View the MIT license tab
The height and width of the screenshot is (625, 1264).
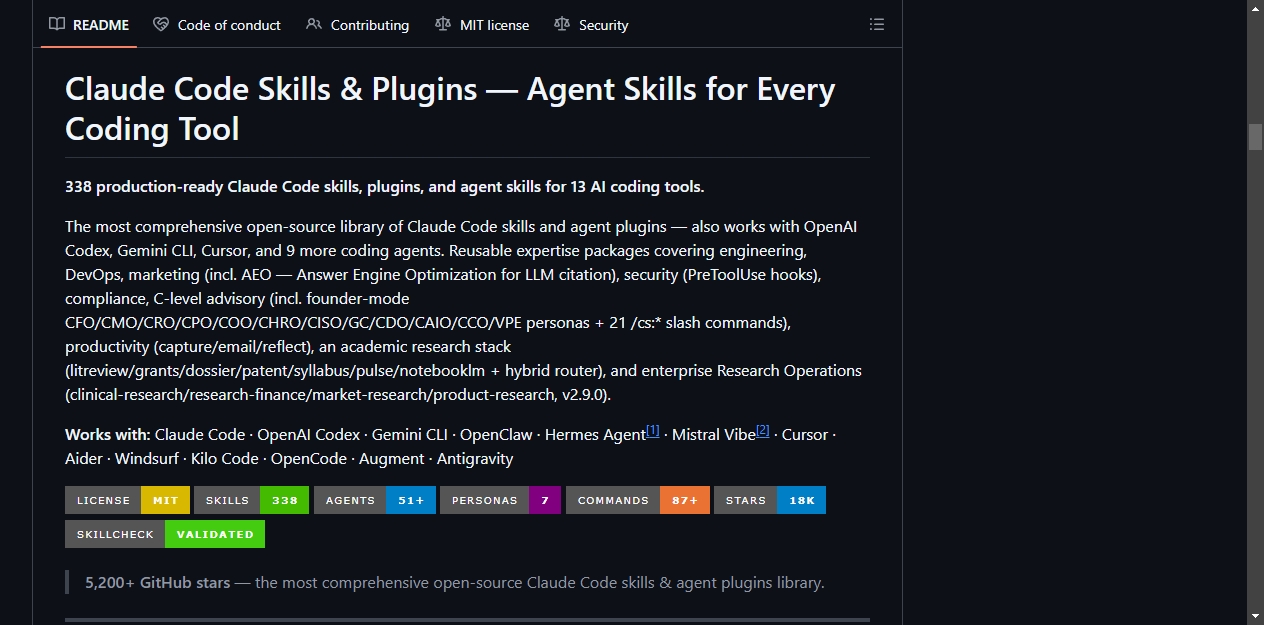pos(483,25)
